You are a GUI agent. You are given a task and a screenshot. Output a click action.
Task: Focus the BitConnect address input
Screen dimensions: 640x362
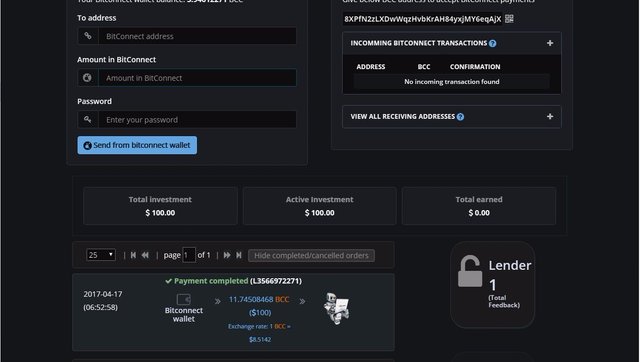[197, 36]
